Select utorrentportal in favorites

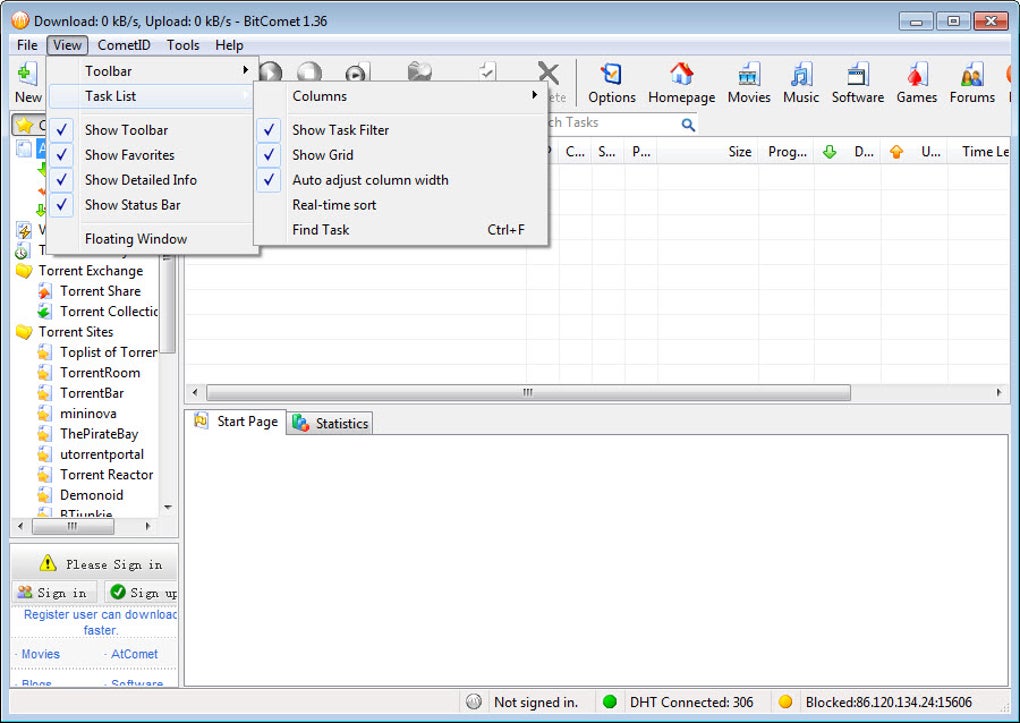point(101,454)
